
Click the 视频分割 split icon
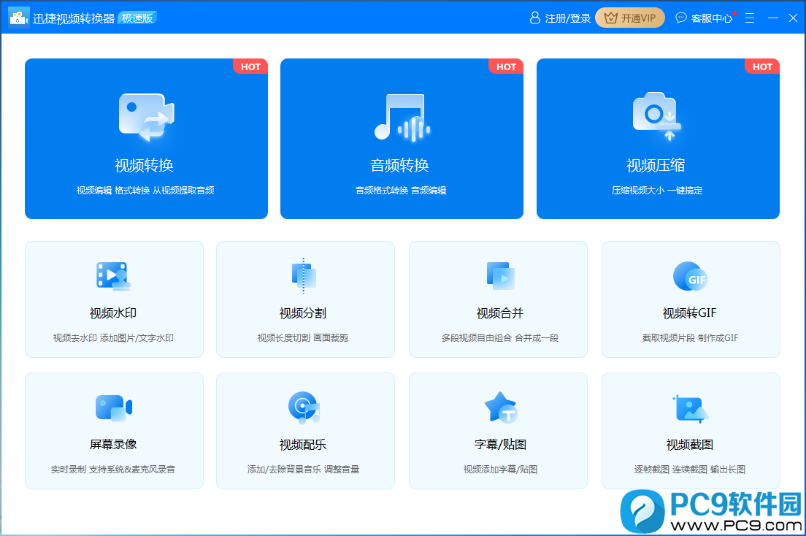[x=303, y=276]
